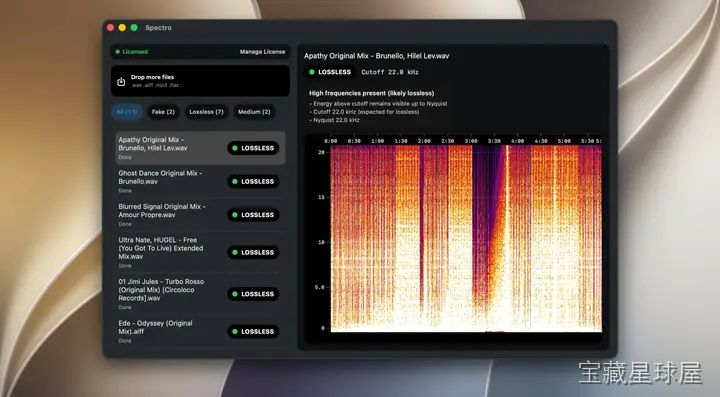The height and width of the screenshot is (397, 720).
Task: Click the 10 kHz axis label
Action: pos(321,242)
